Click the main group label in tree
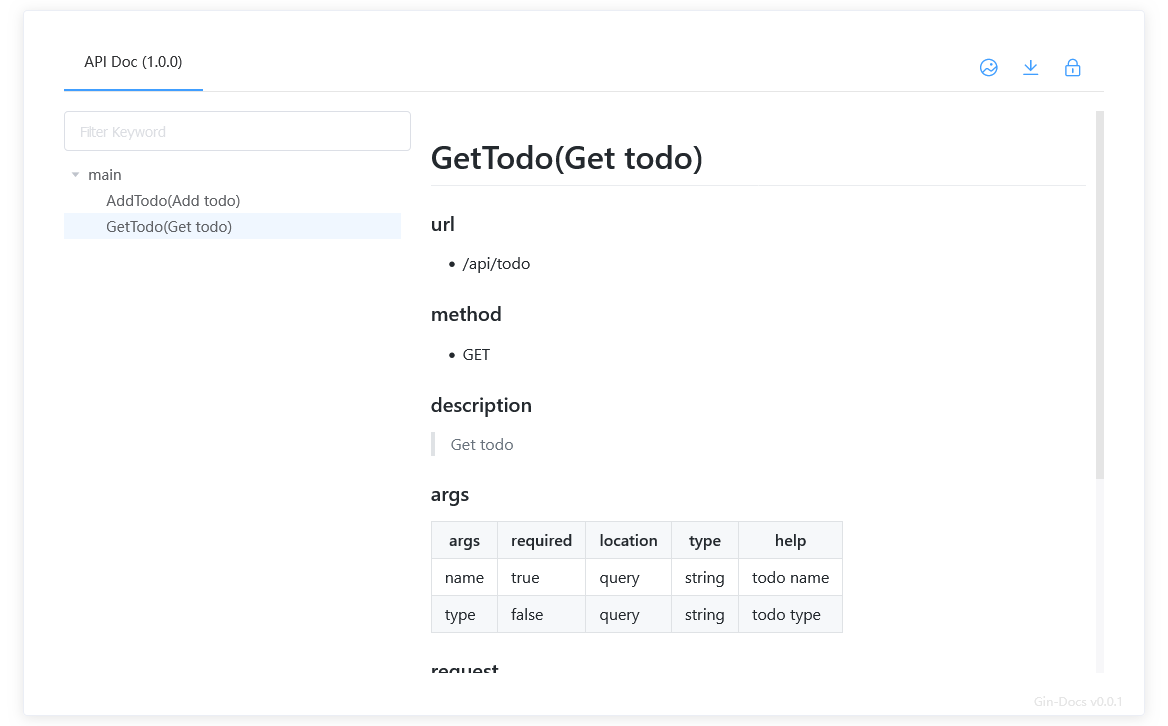1168x726 pixels. (104, 175)
